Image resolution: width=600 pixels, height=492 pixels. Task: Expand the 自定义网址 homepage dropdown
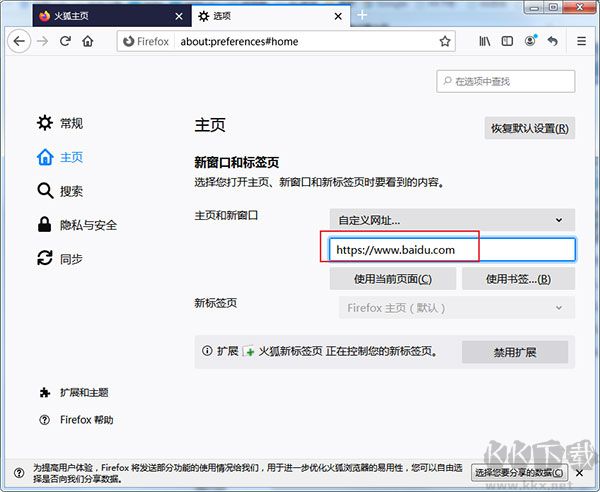(x=452, y=220)
